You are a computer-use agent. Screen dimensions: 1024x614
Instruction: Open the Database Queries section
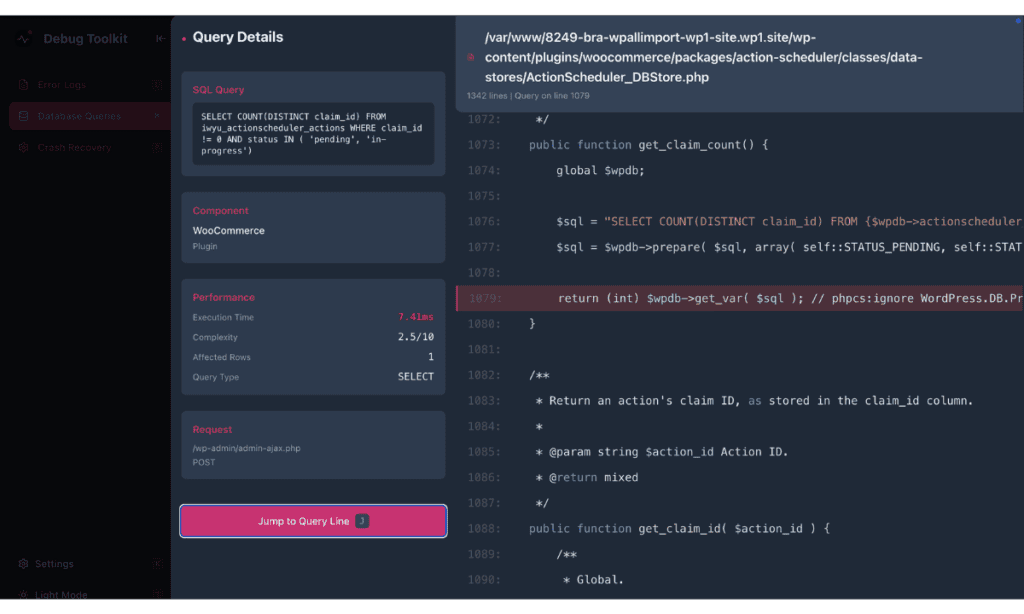click(89, 116)
